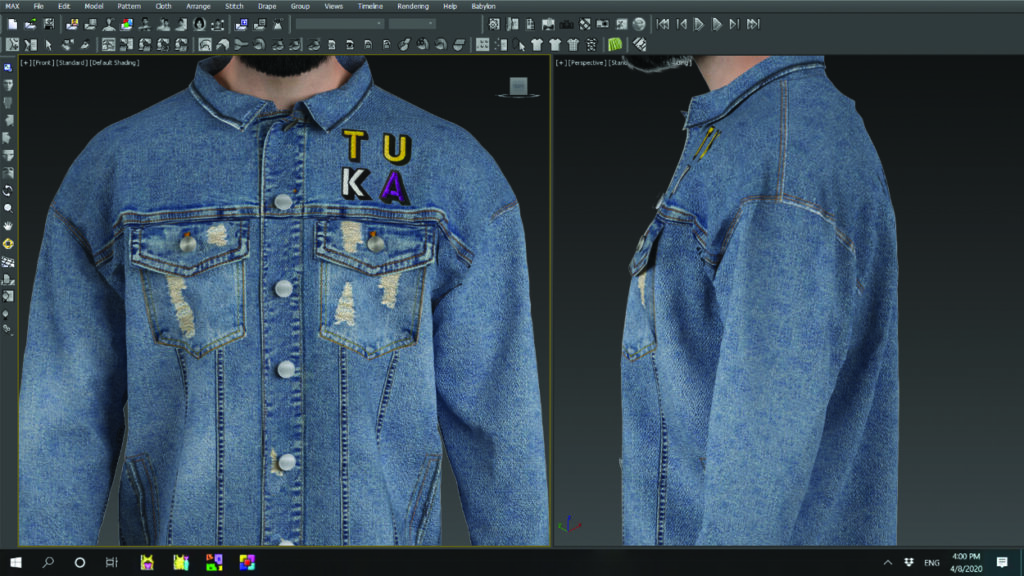
Task: Jump to the timeline start
Action: click(x=664, y=24)
